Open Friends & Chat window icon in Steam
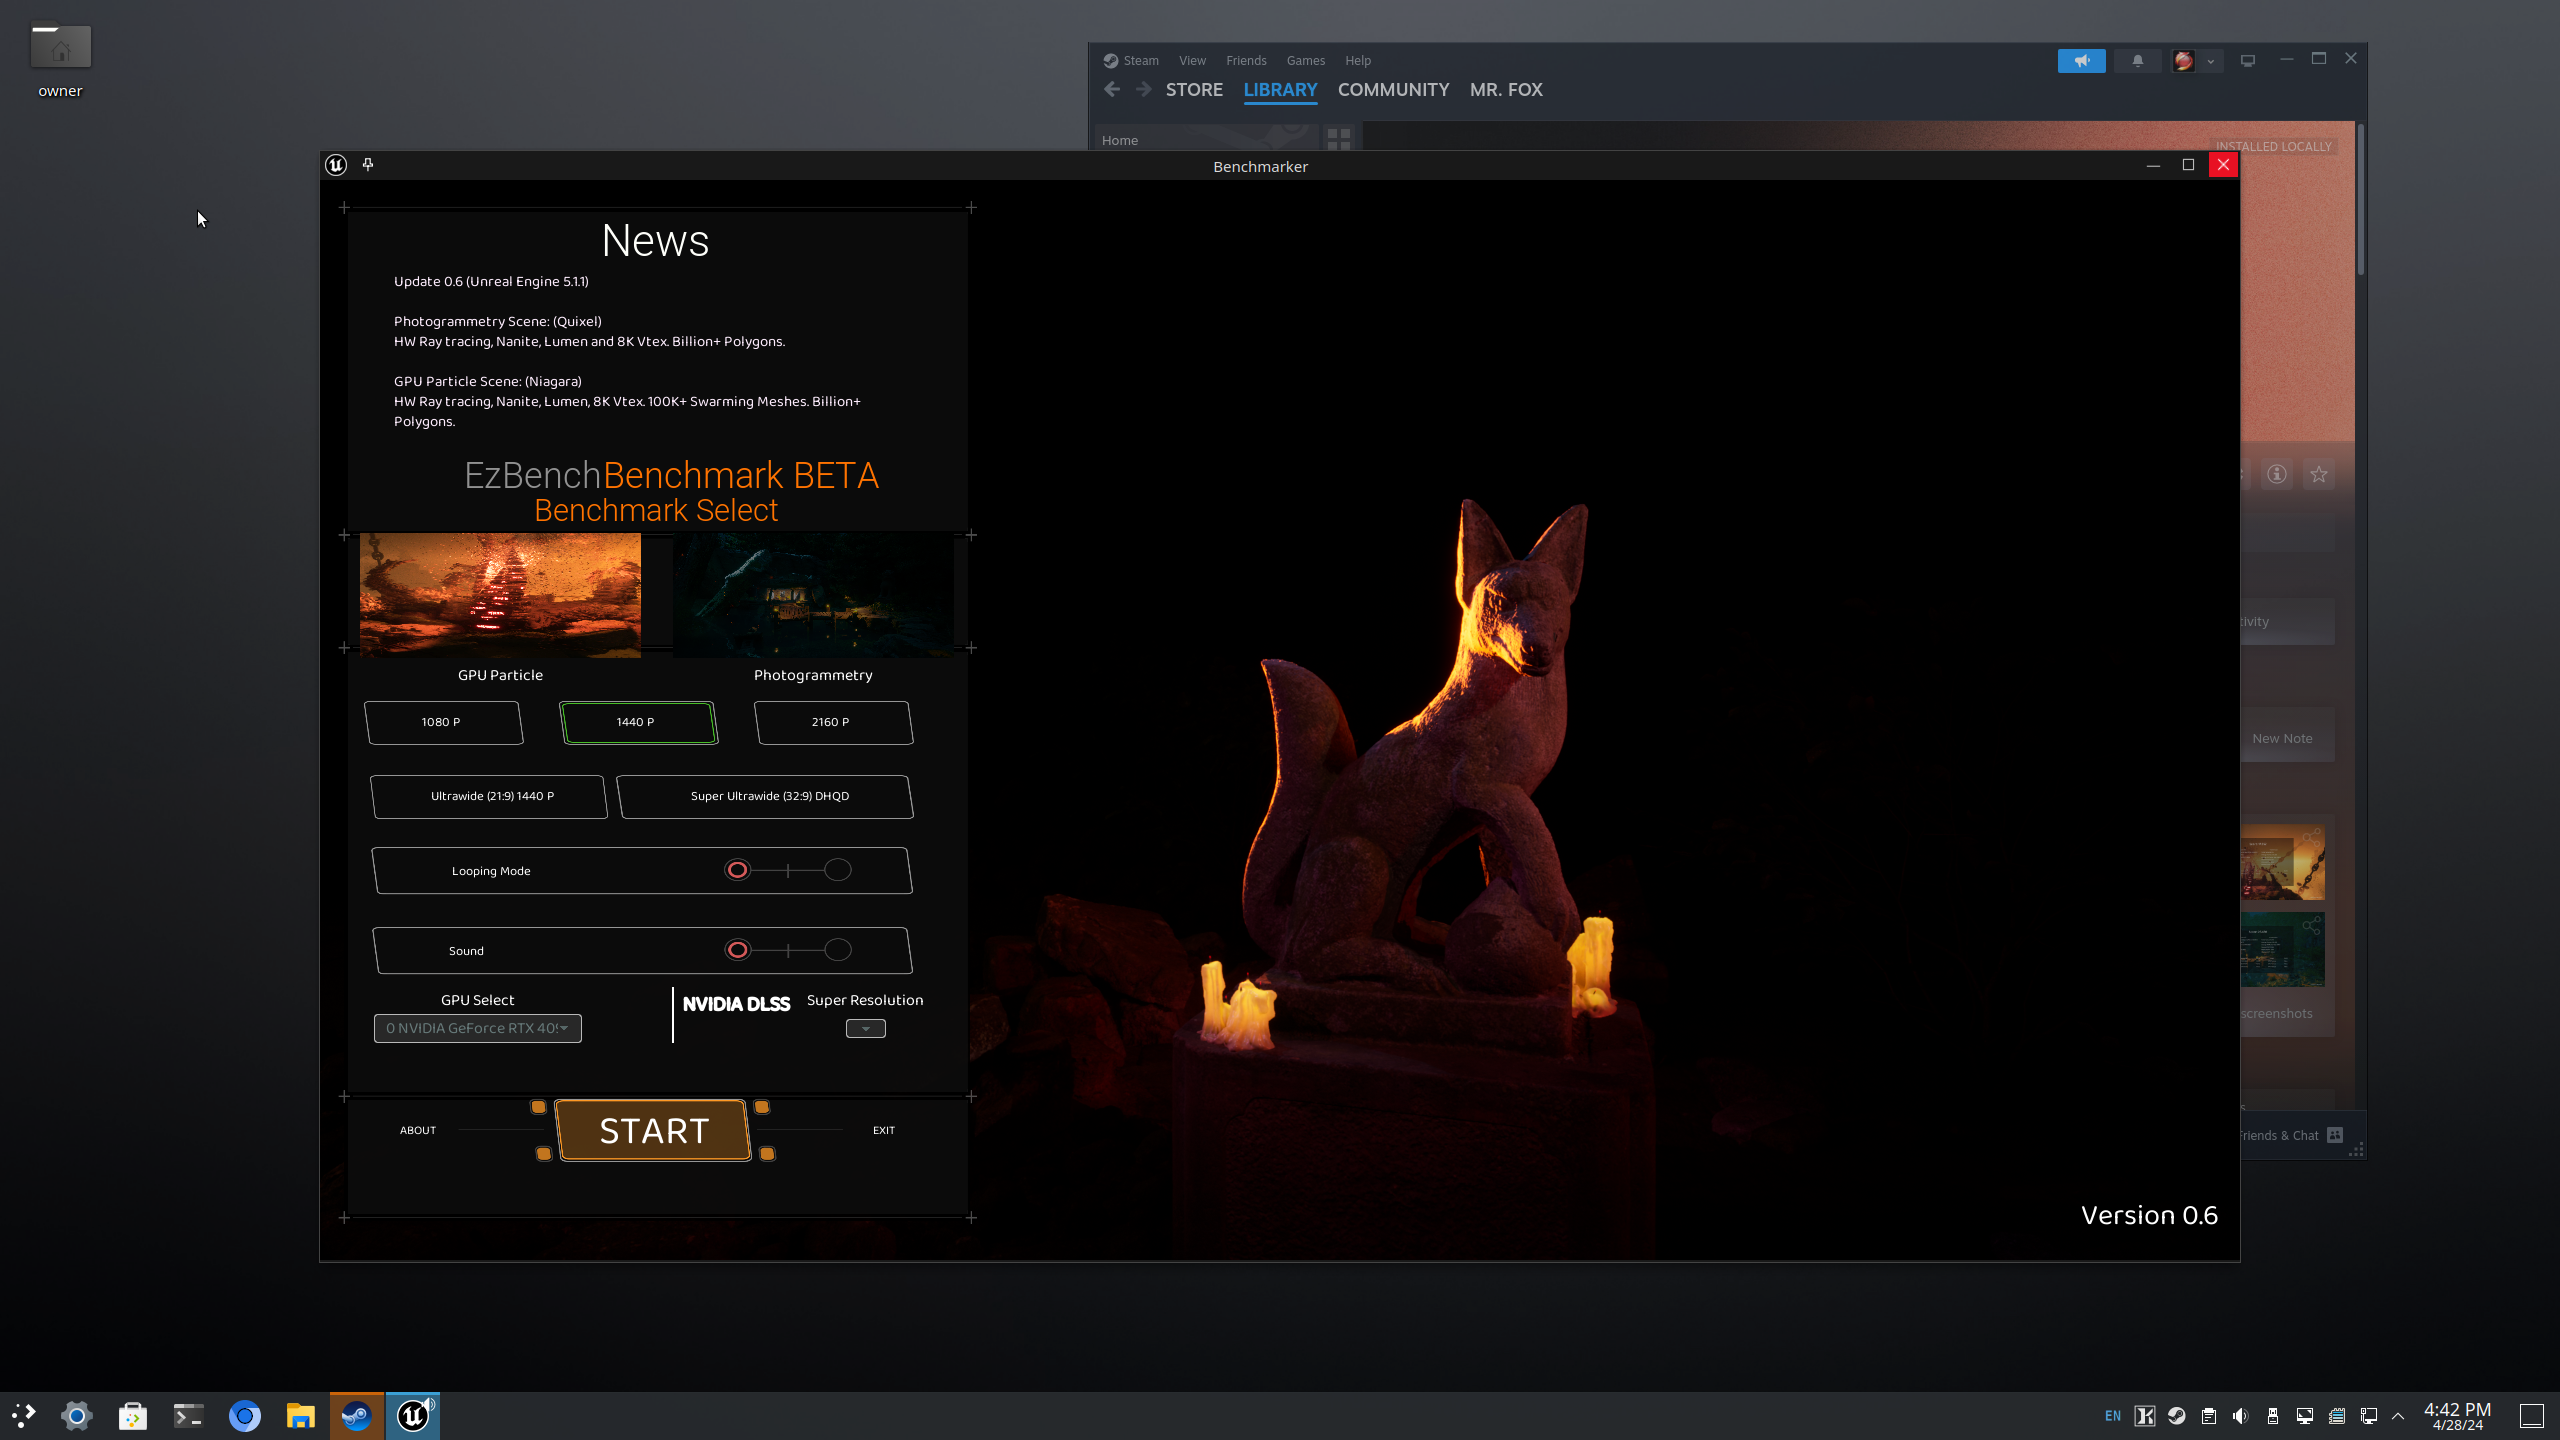 pyautogui.click(x=2335, y=1135)
